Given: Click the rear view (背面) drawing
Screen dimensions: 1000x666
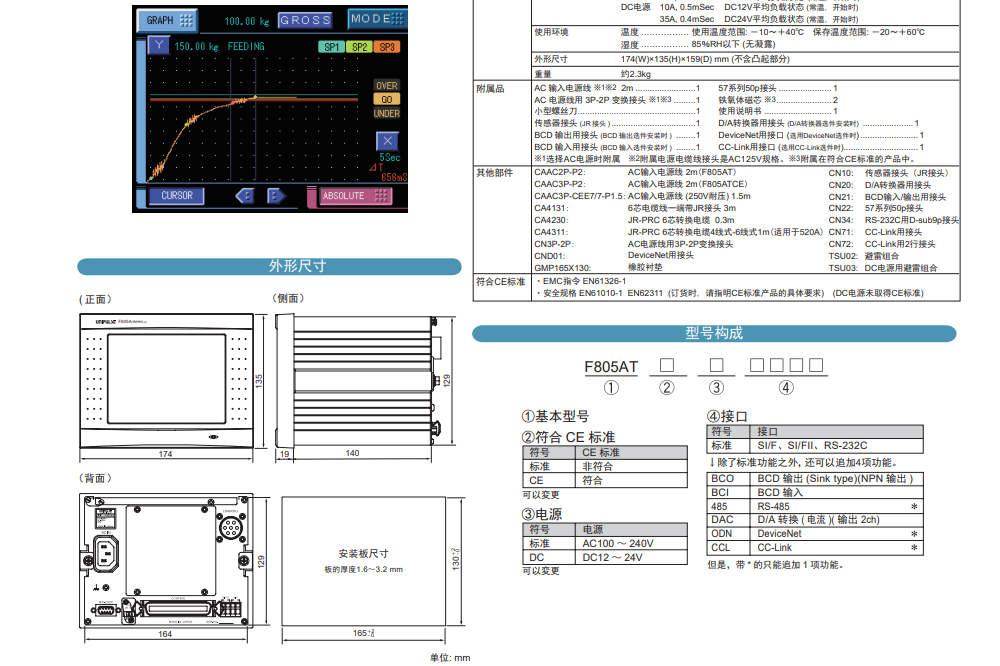Looking at the screenshot, I should click(x=166, y=561).
